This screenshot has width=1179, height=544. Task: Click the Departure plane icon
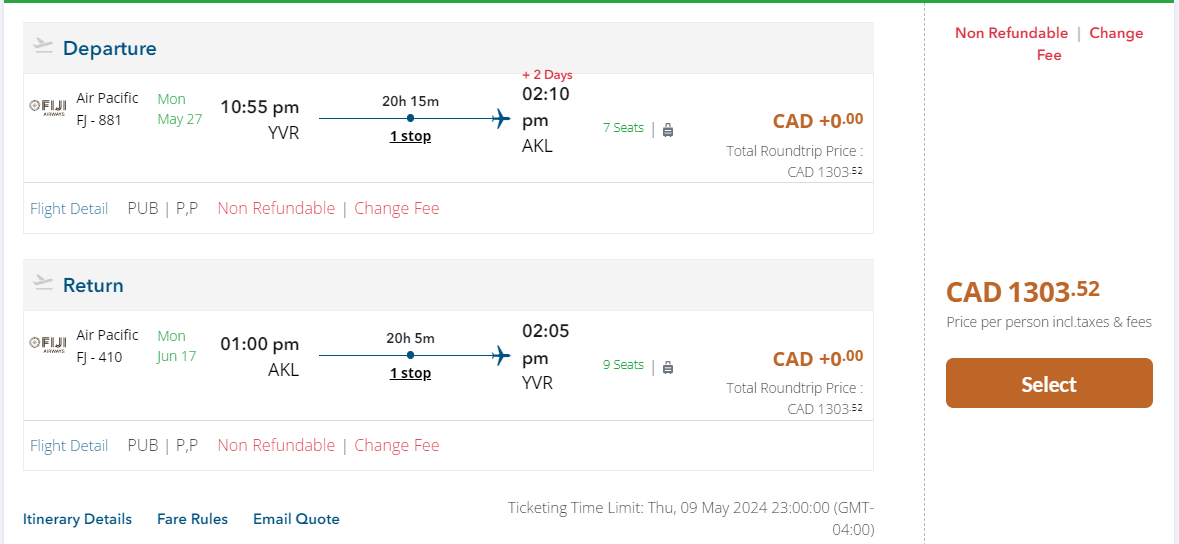[42, 46]
